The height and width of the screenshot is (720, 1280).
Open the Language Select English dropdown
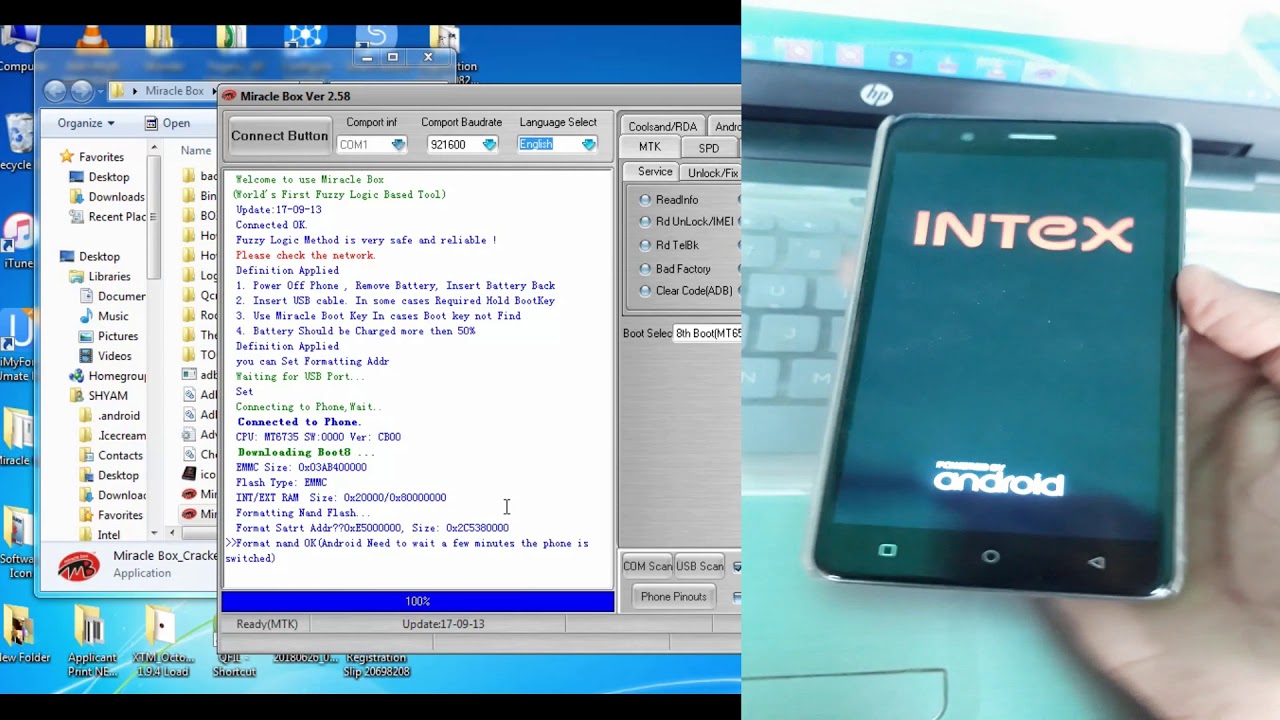click(x=589, y=145)
